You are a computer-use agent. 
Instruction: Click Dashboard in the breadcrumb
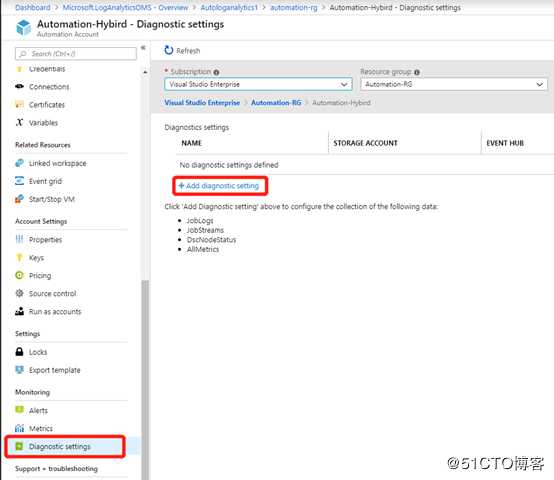click(33, 7)
